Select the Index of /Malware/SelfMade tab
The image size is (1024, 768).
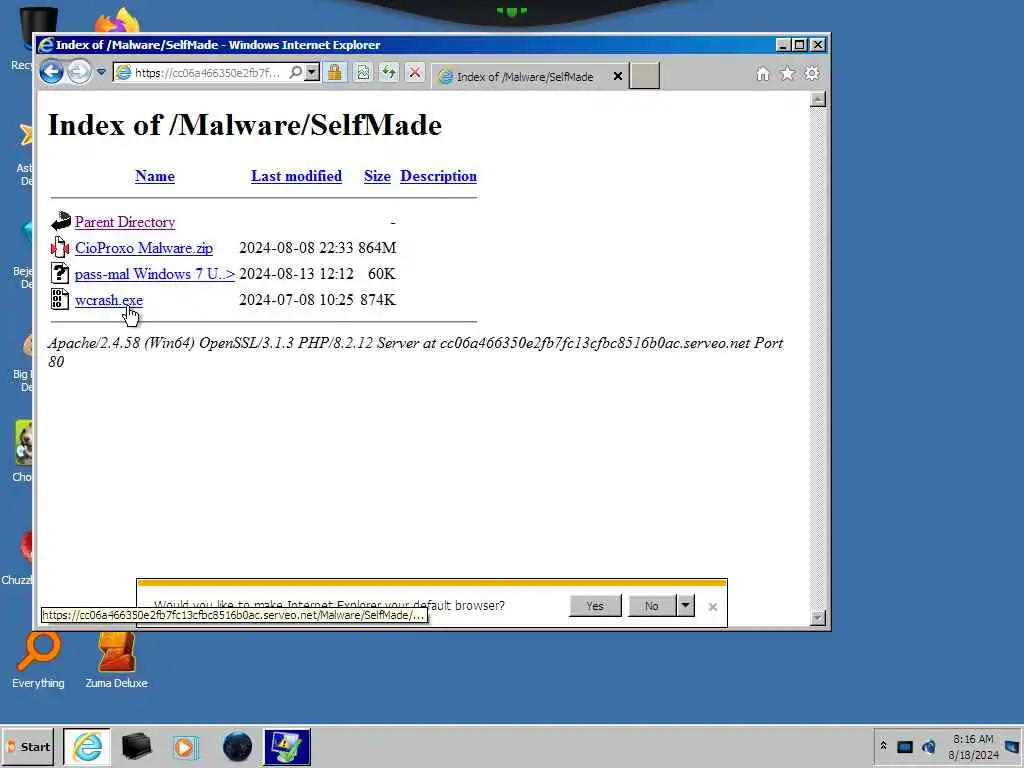click(524, 76)
